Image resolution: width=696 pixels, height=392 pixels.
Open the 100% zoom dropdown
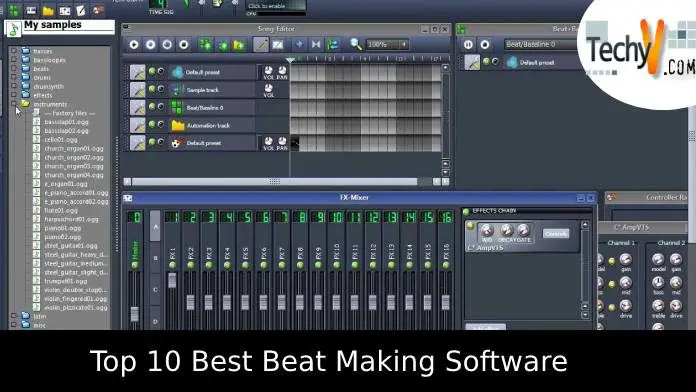tap(387, 44)
